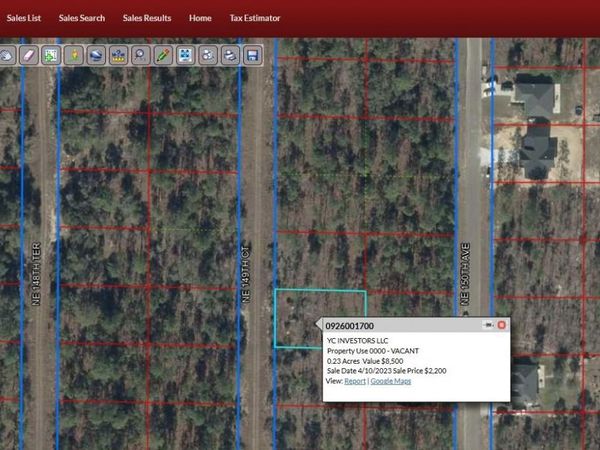Click the NE 150TH AVE street label
The width and height of the screenshot is (600, 450).
[x=465, y=274]
